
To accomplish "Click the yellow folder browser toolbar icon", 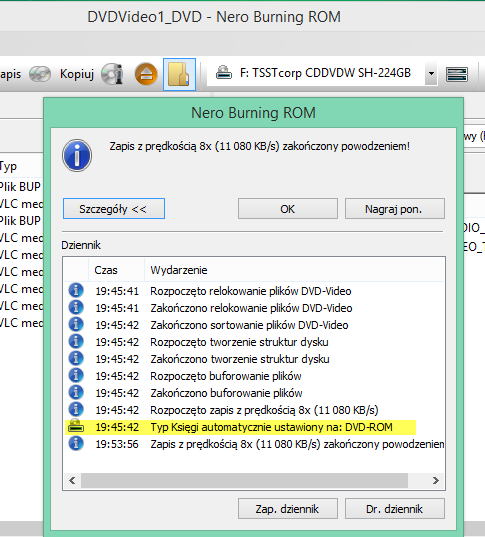I will click(179, 74).
